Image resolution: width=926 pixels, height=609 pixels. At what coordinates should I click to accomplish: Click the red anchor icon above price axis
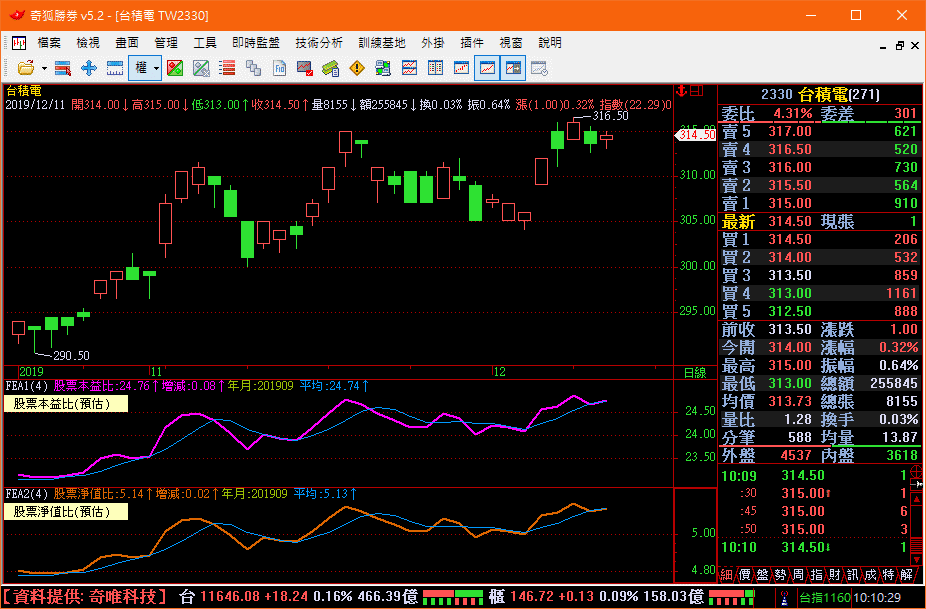[x=682, y=90]
